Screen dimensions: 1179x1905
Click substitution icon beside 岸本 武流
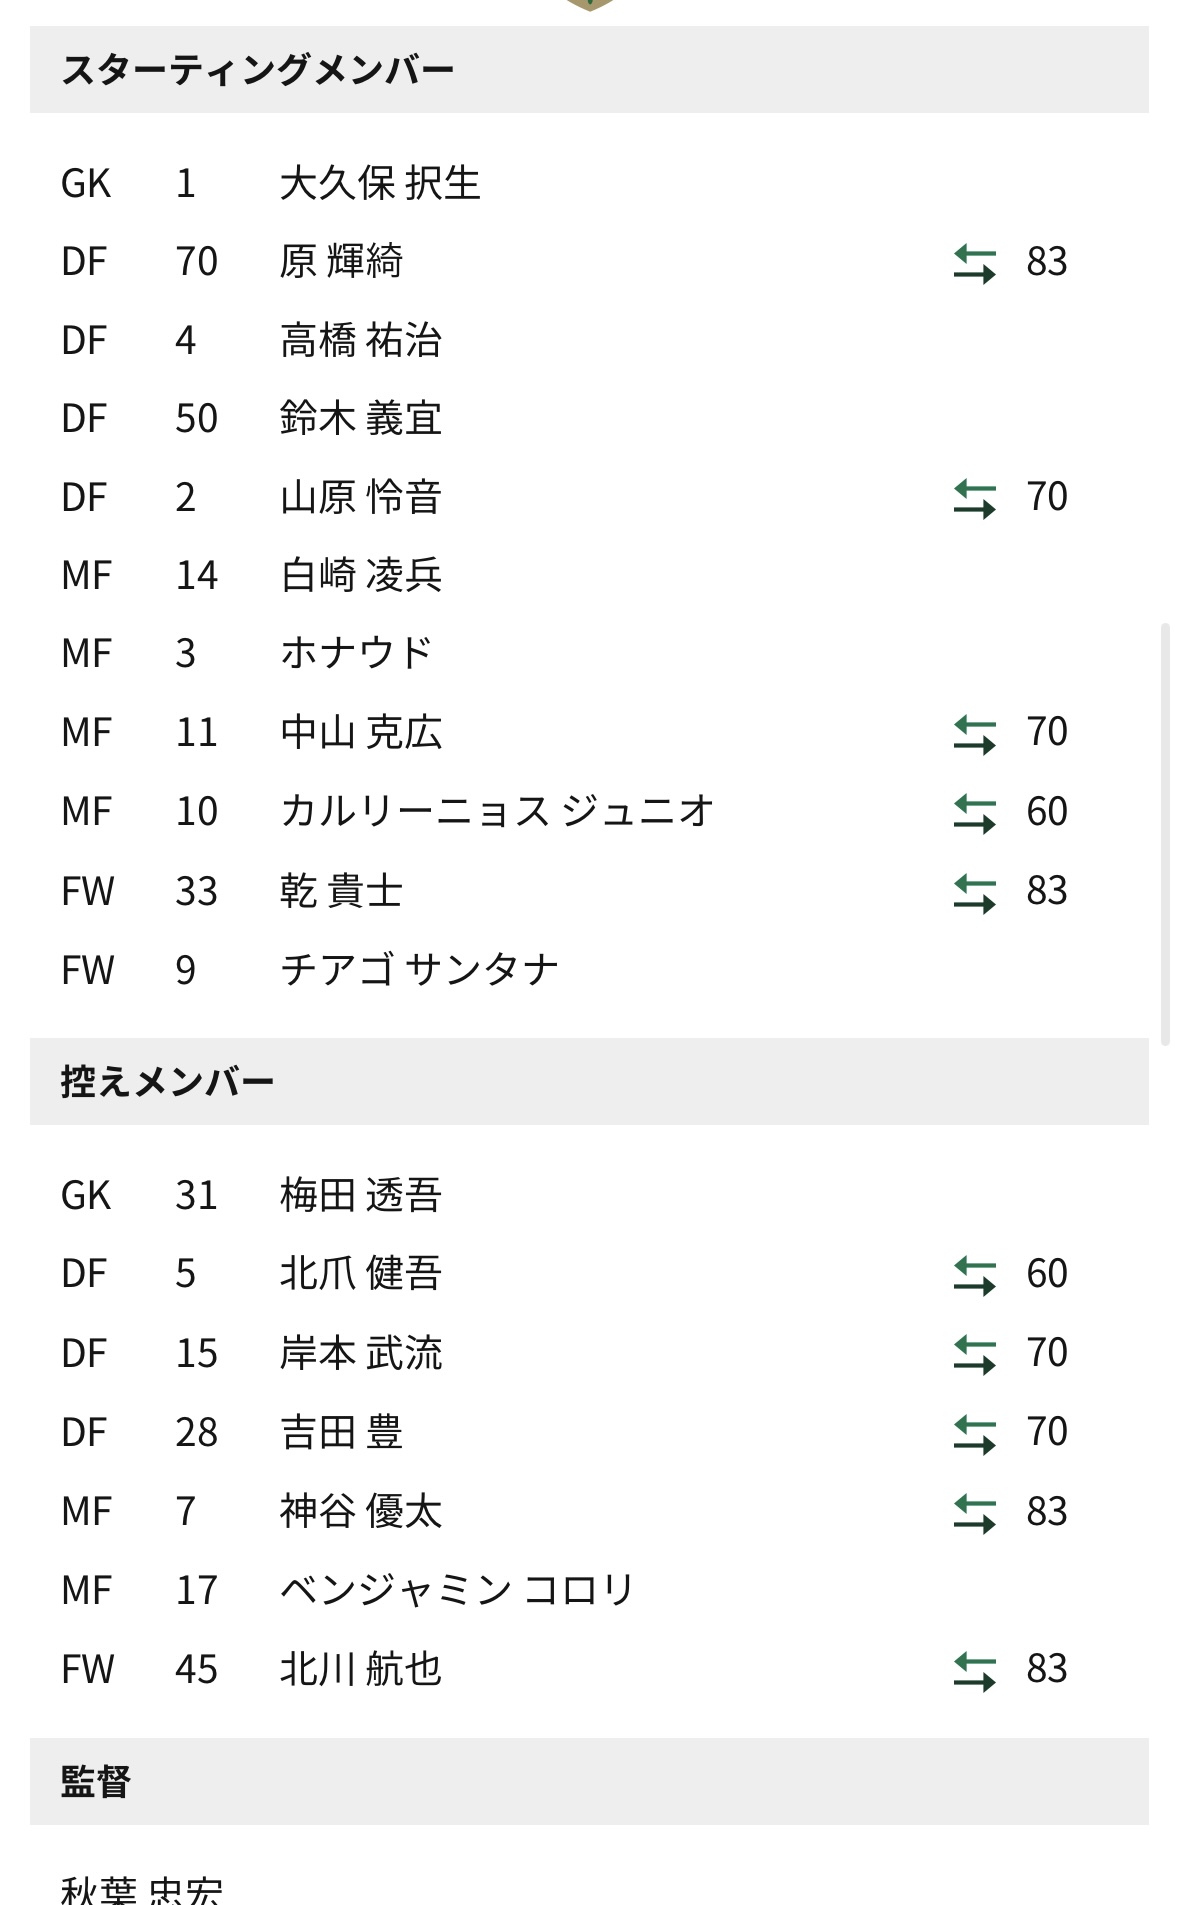[x=974, y=1354]
